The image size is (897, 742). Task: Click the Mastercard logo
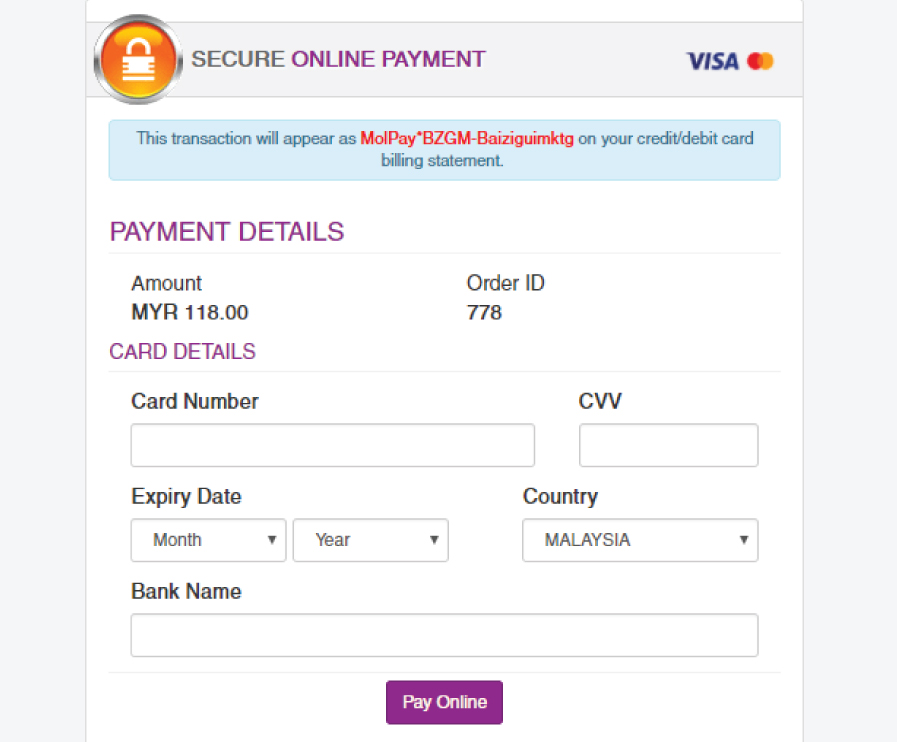760,61
